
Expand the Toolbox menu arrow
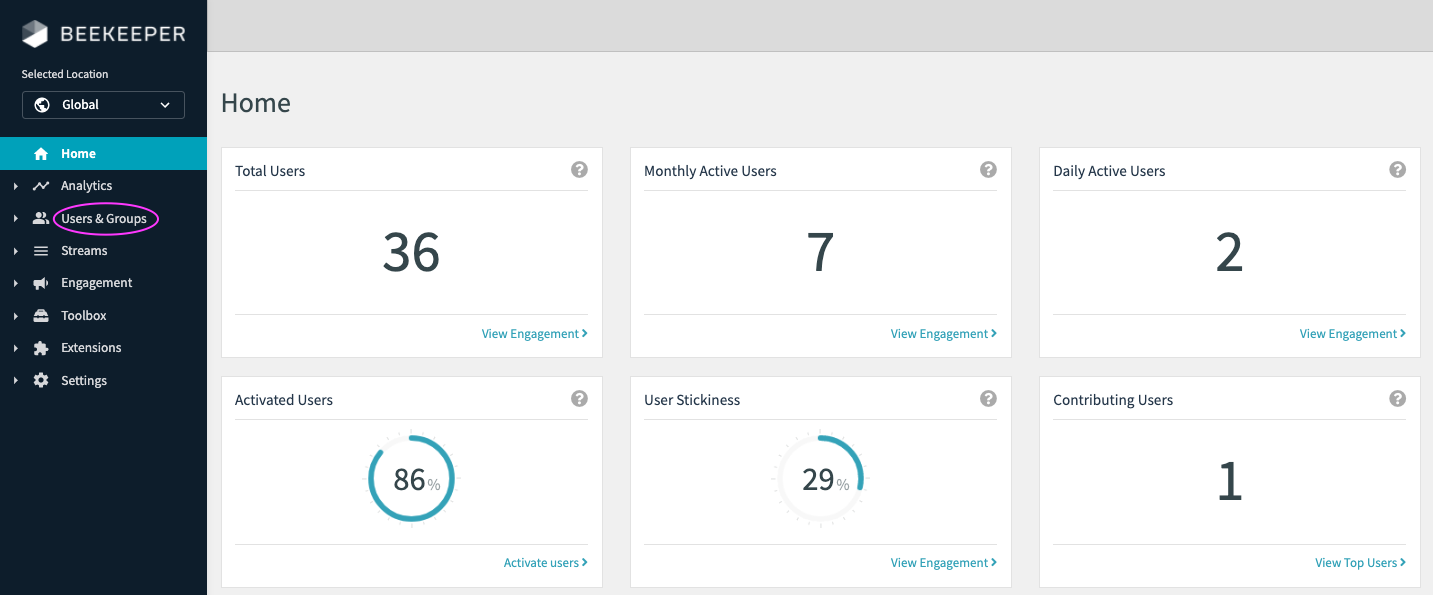(16, 316)
